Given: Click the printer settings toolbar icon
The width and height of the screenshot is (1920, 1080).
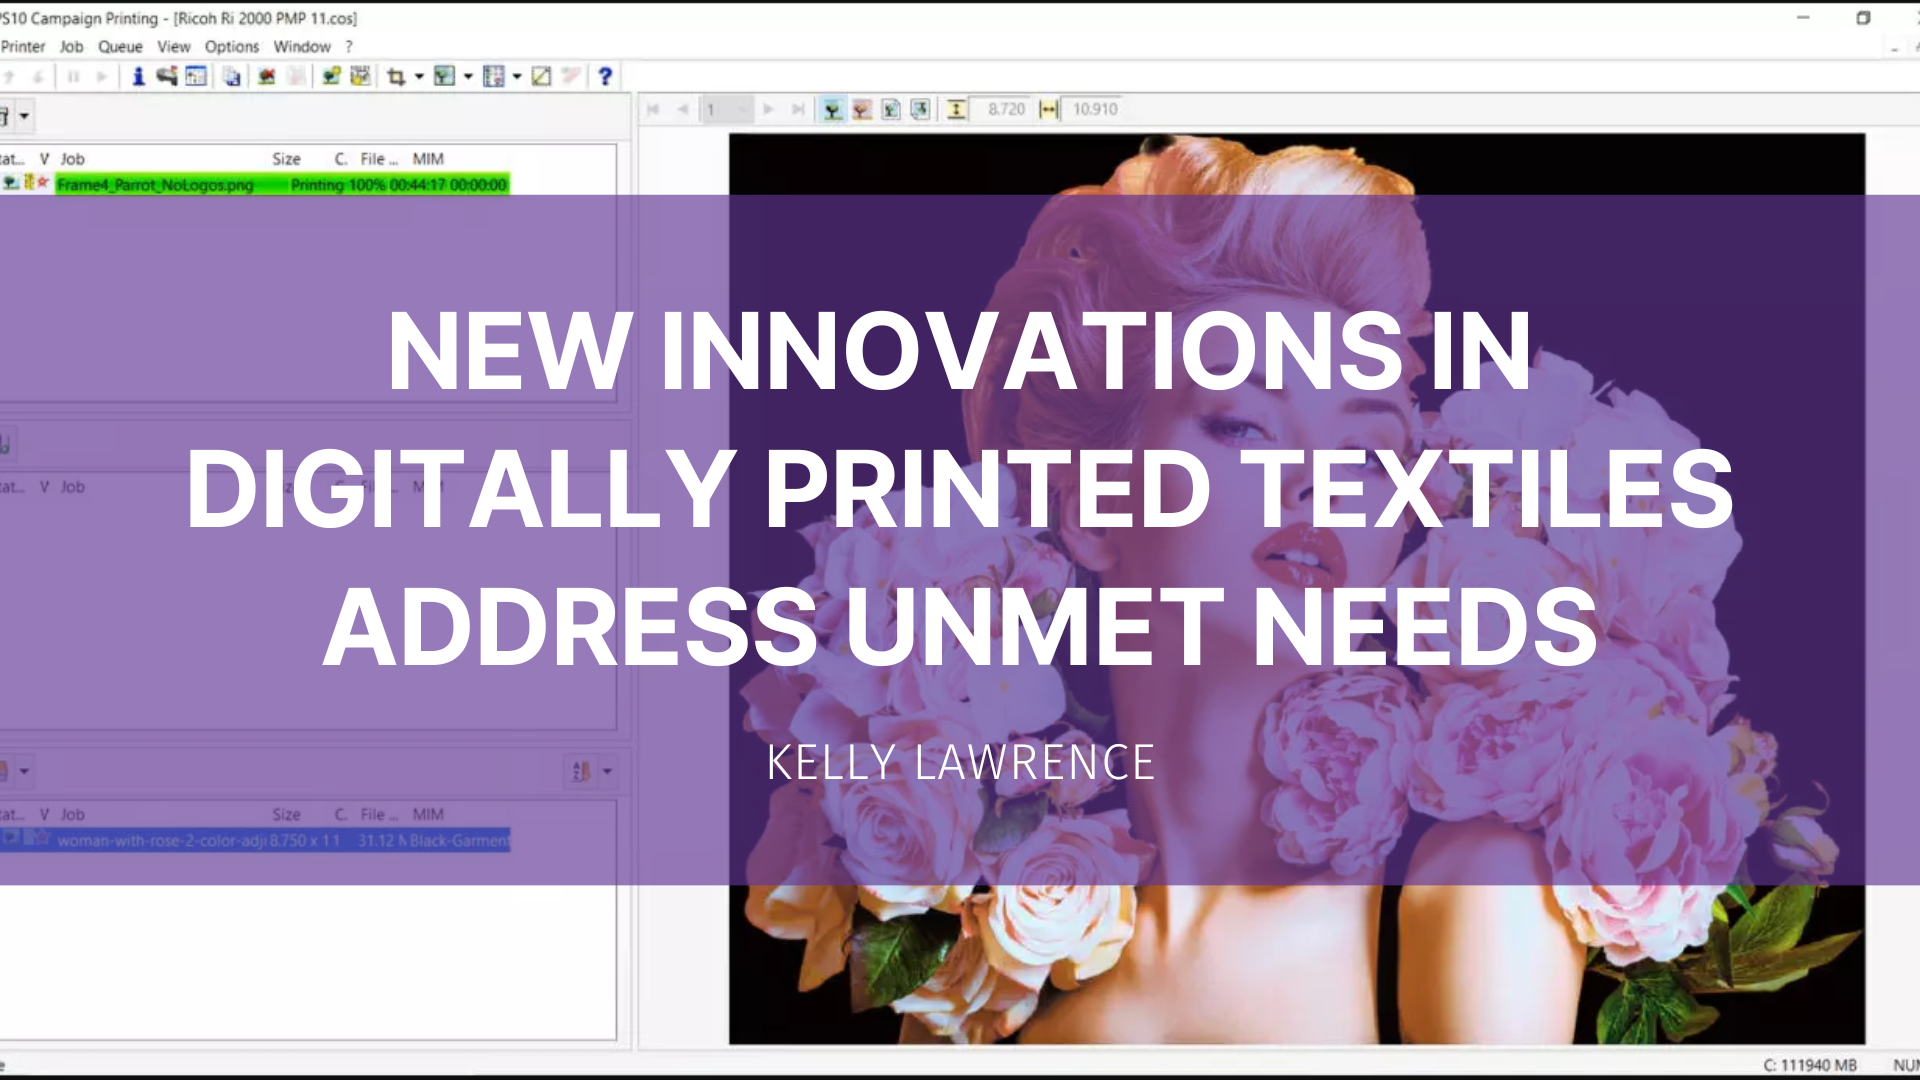Looking at the screenshot, I should click(x=167, y=76).
